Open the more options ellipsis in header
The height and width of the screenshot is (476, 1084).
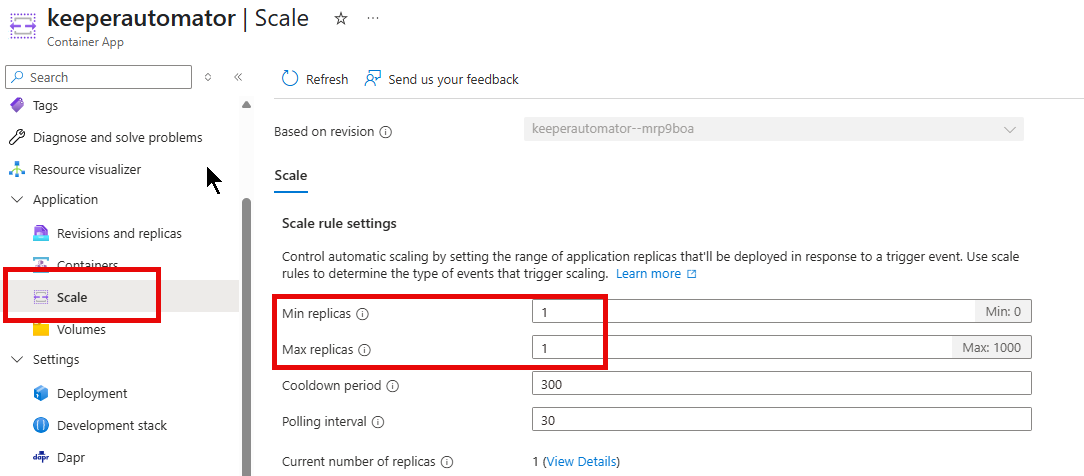pyautogui.click(x=373, y=19)
